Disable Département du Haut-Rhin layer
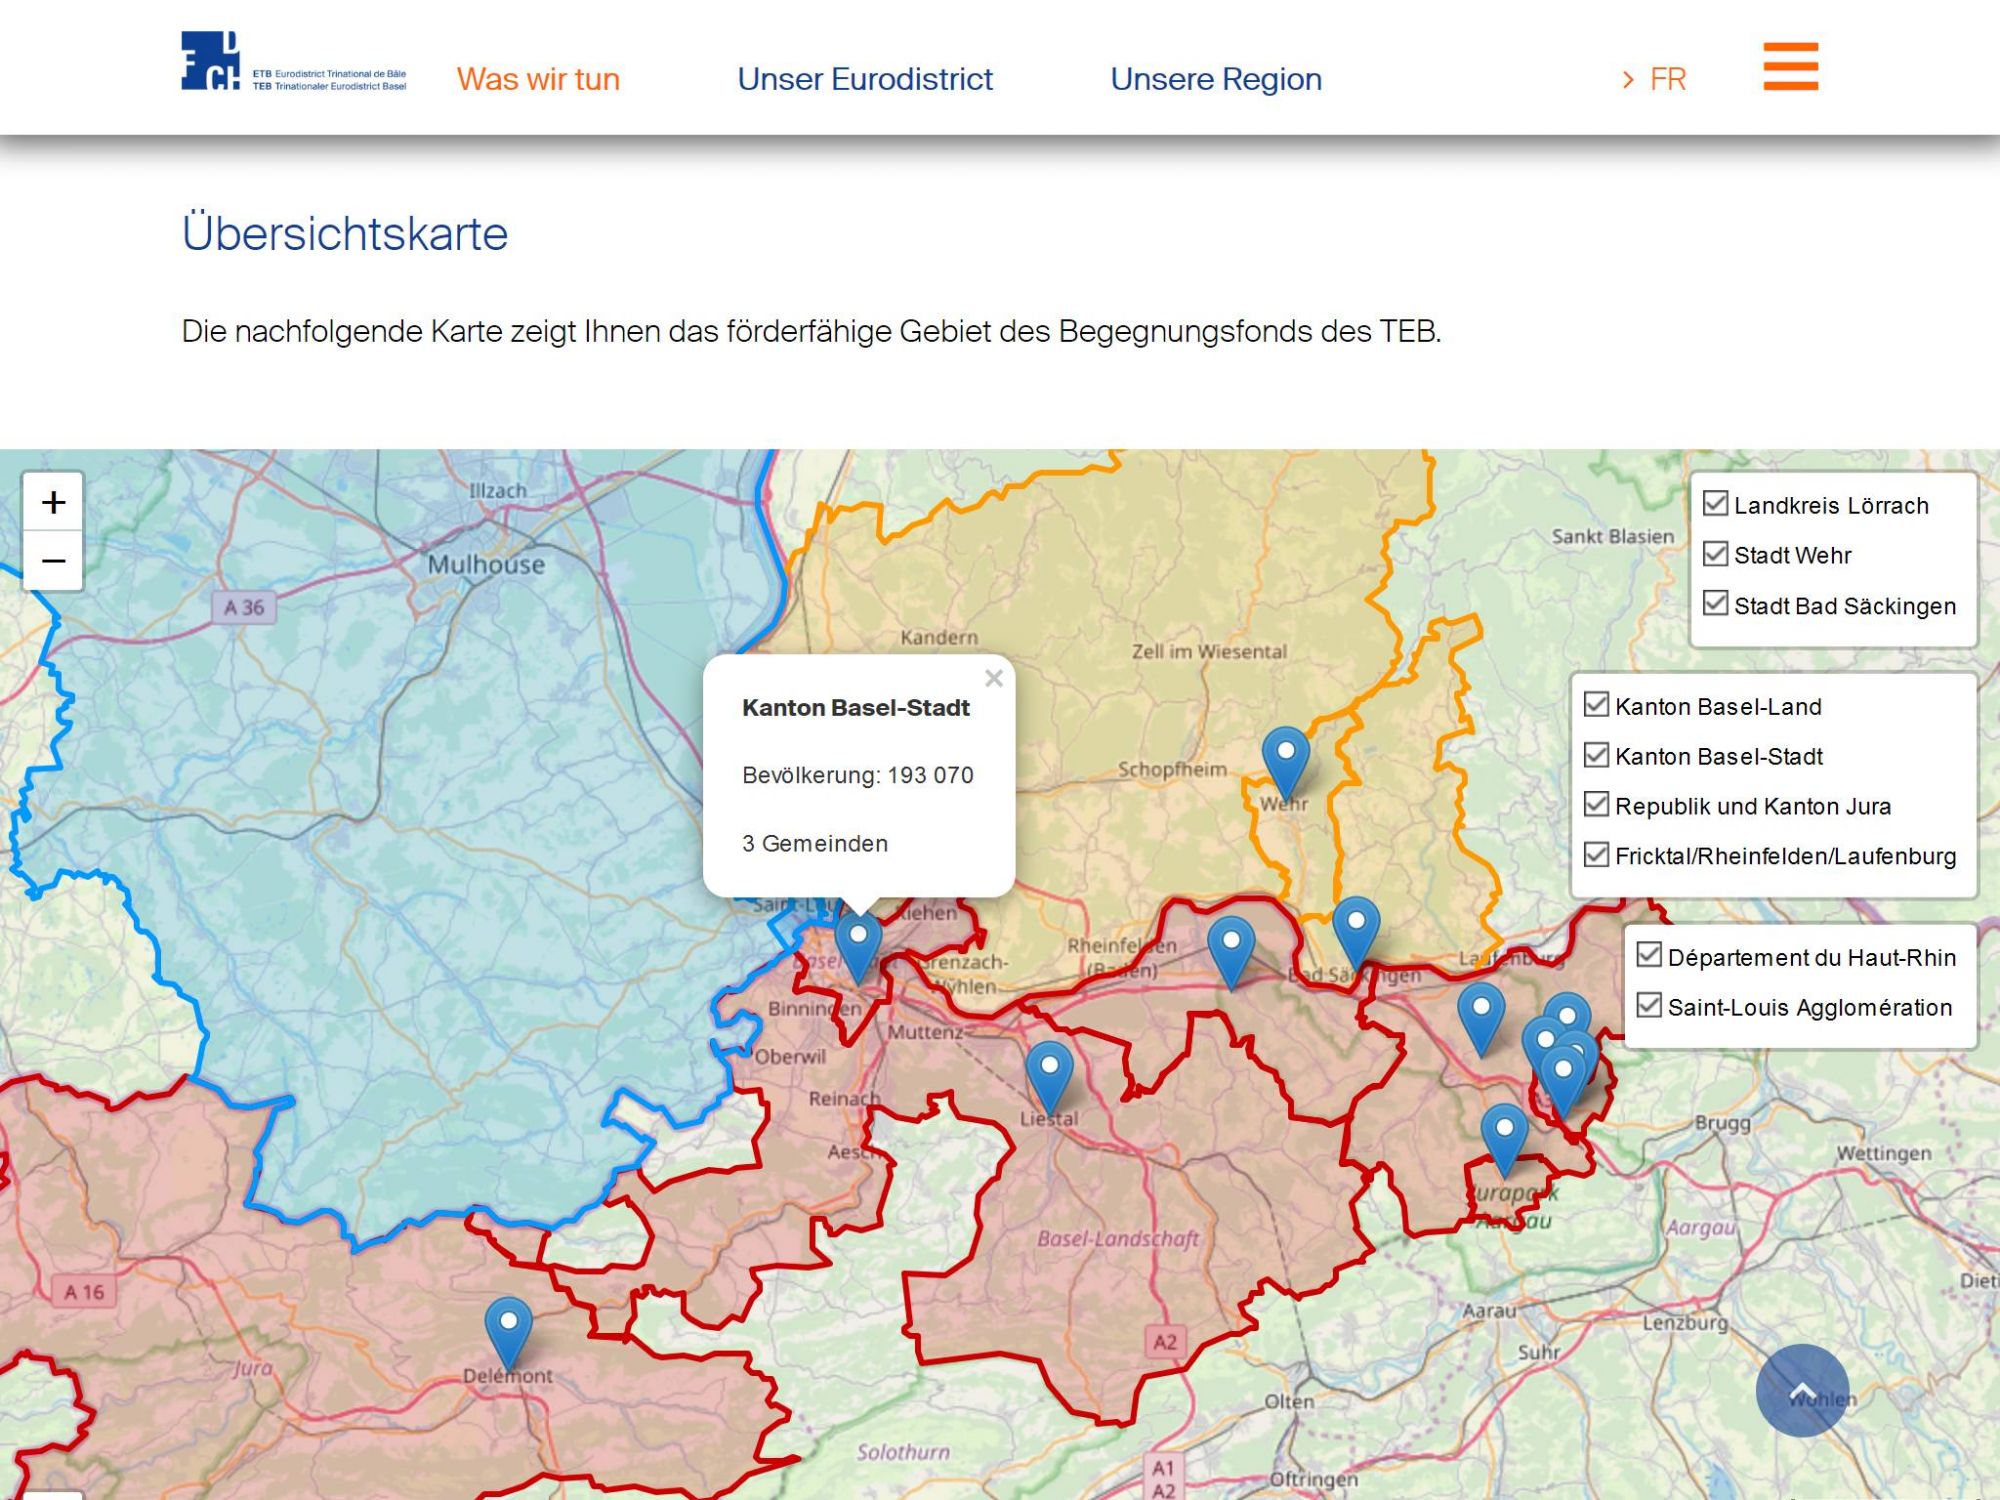 1649,956
